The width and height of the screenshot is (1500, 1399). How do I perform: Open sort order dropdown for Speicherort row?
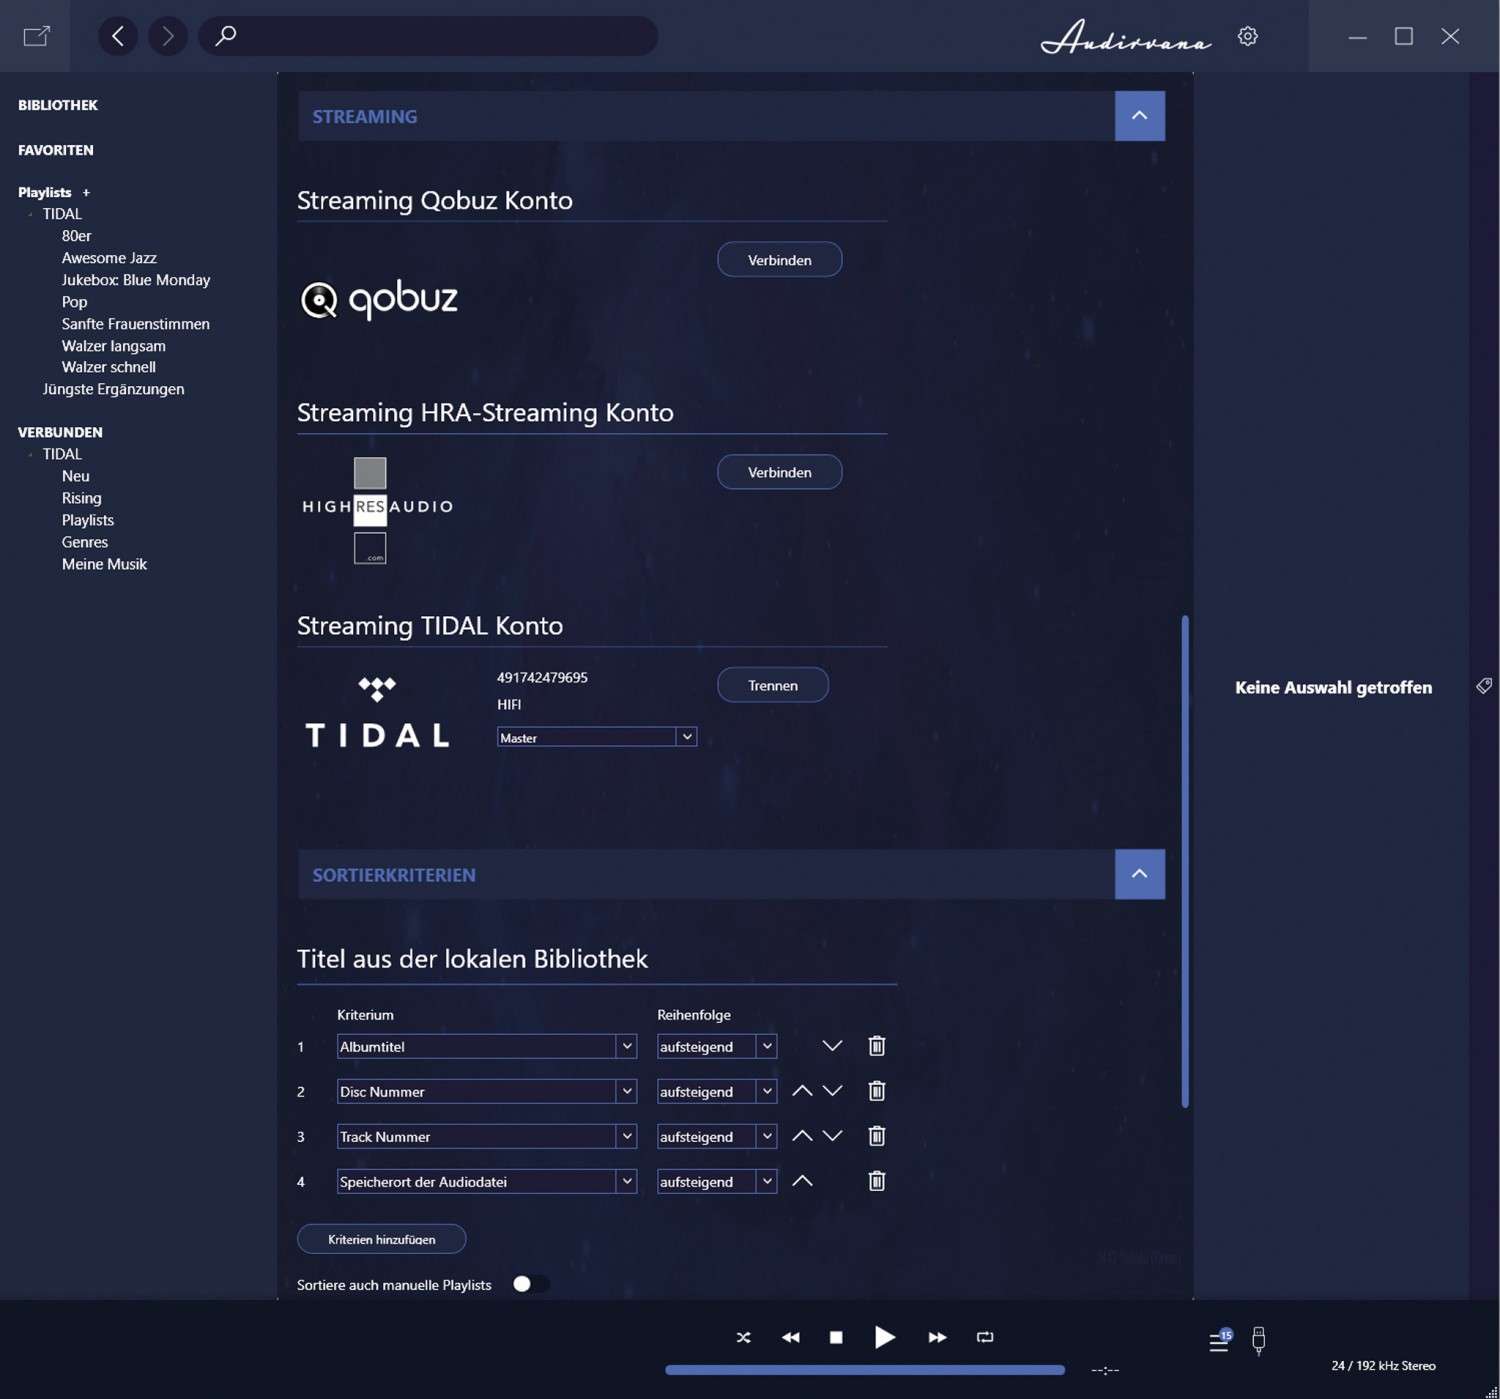click(x=717, y=1181)
